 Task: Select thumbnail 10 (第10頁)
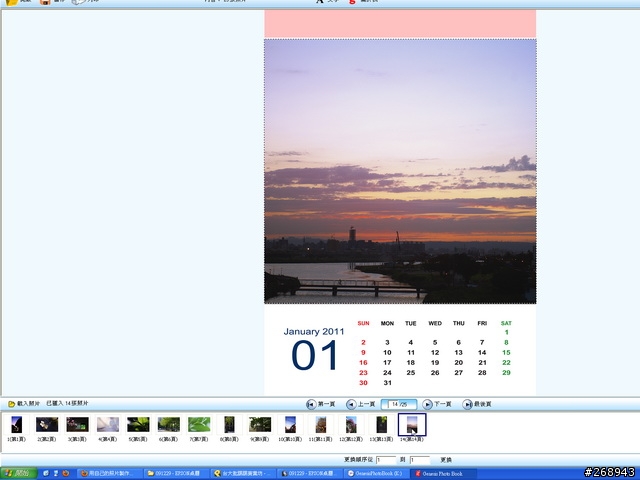290,425
